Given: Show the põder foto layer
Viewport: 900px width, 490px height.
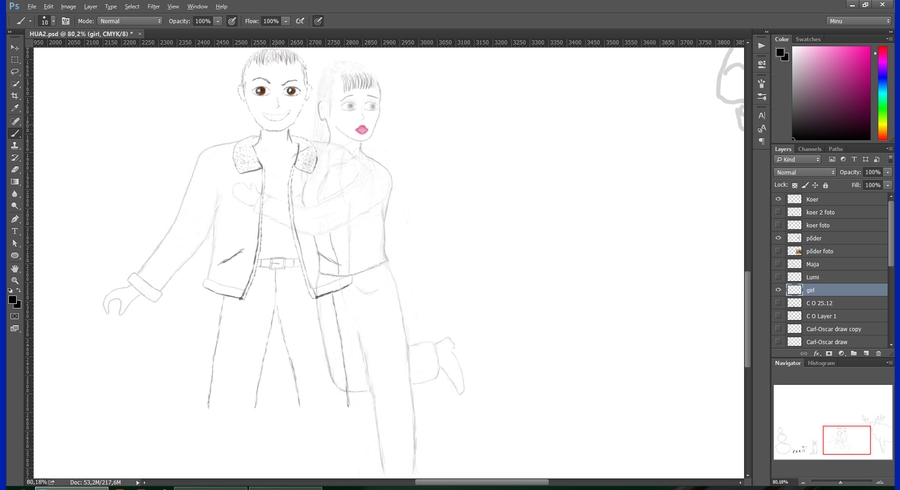Looking at the screenshot, I should click(778, 251).
